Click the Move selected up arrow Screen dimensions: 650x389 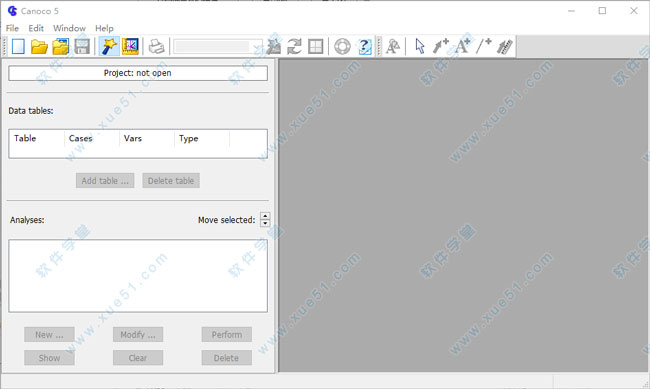265,216
